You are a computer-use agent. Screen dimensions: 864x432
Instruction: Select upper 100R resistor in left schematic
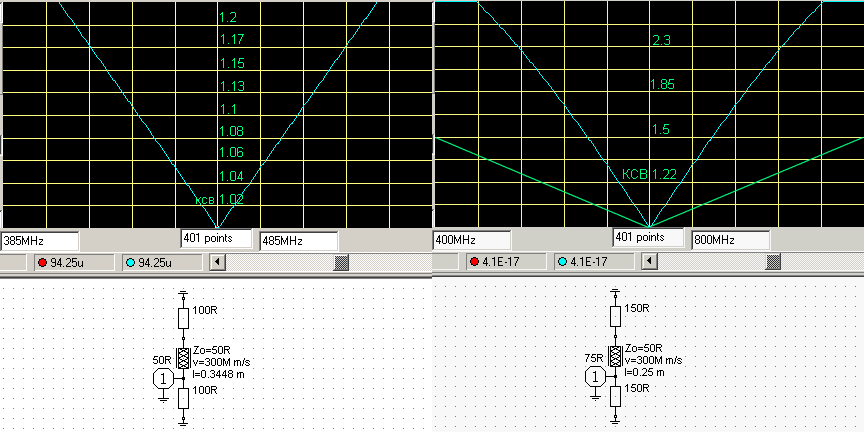pos(184,318)
